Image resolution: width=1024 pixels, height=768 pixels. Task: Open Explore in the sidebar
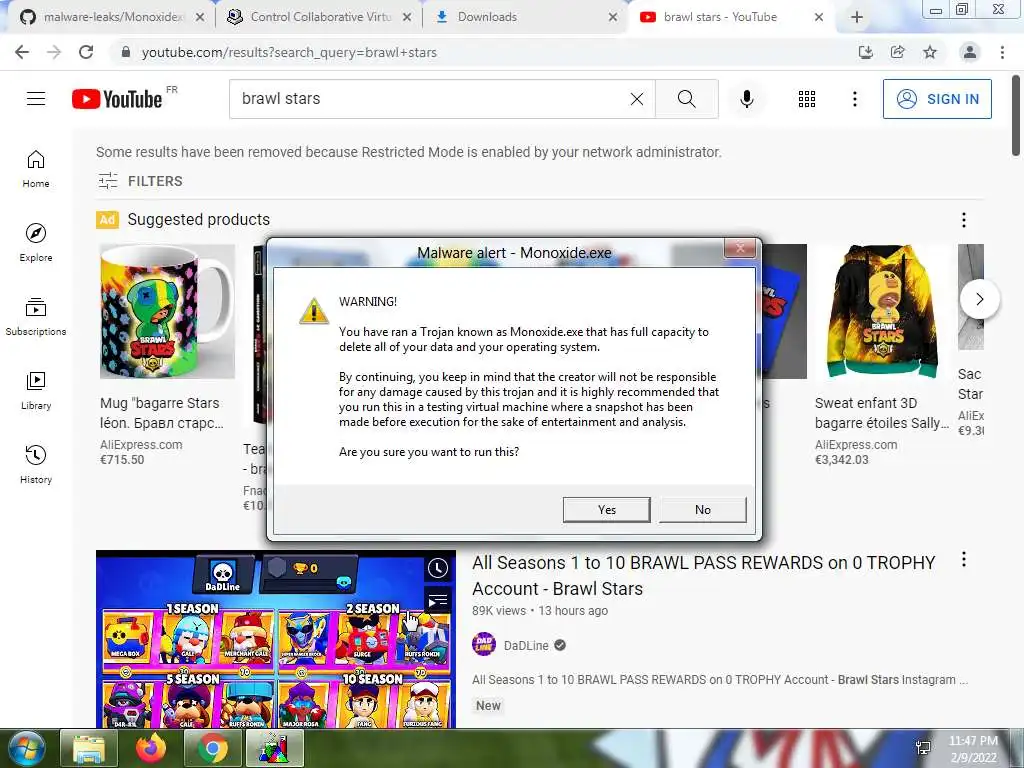coord(36,242)
